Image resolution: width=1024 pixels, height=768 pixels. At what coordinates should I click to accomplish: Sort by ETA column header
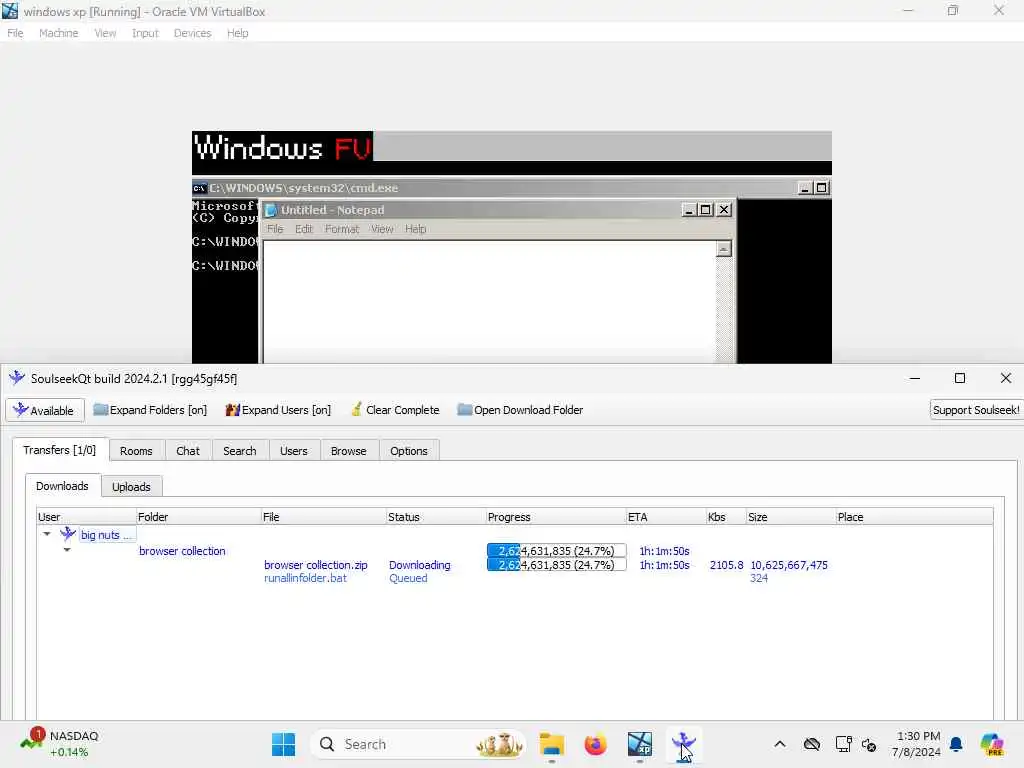tap(665, 517)
